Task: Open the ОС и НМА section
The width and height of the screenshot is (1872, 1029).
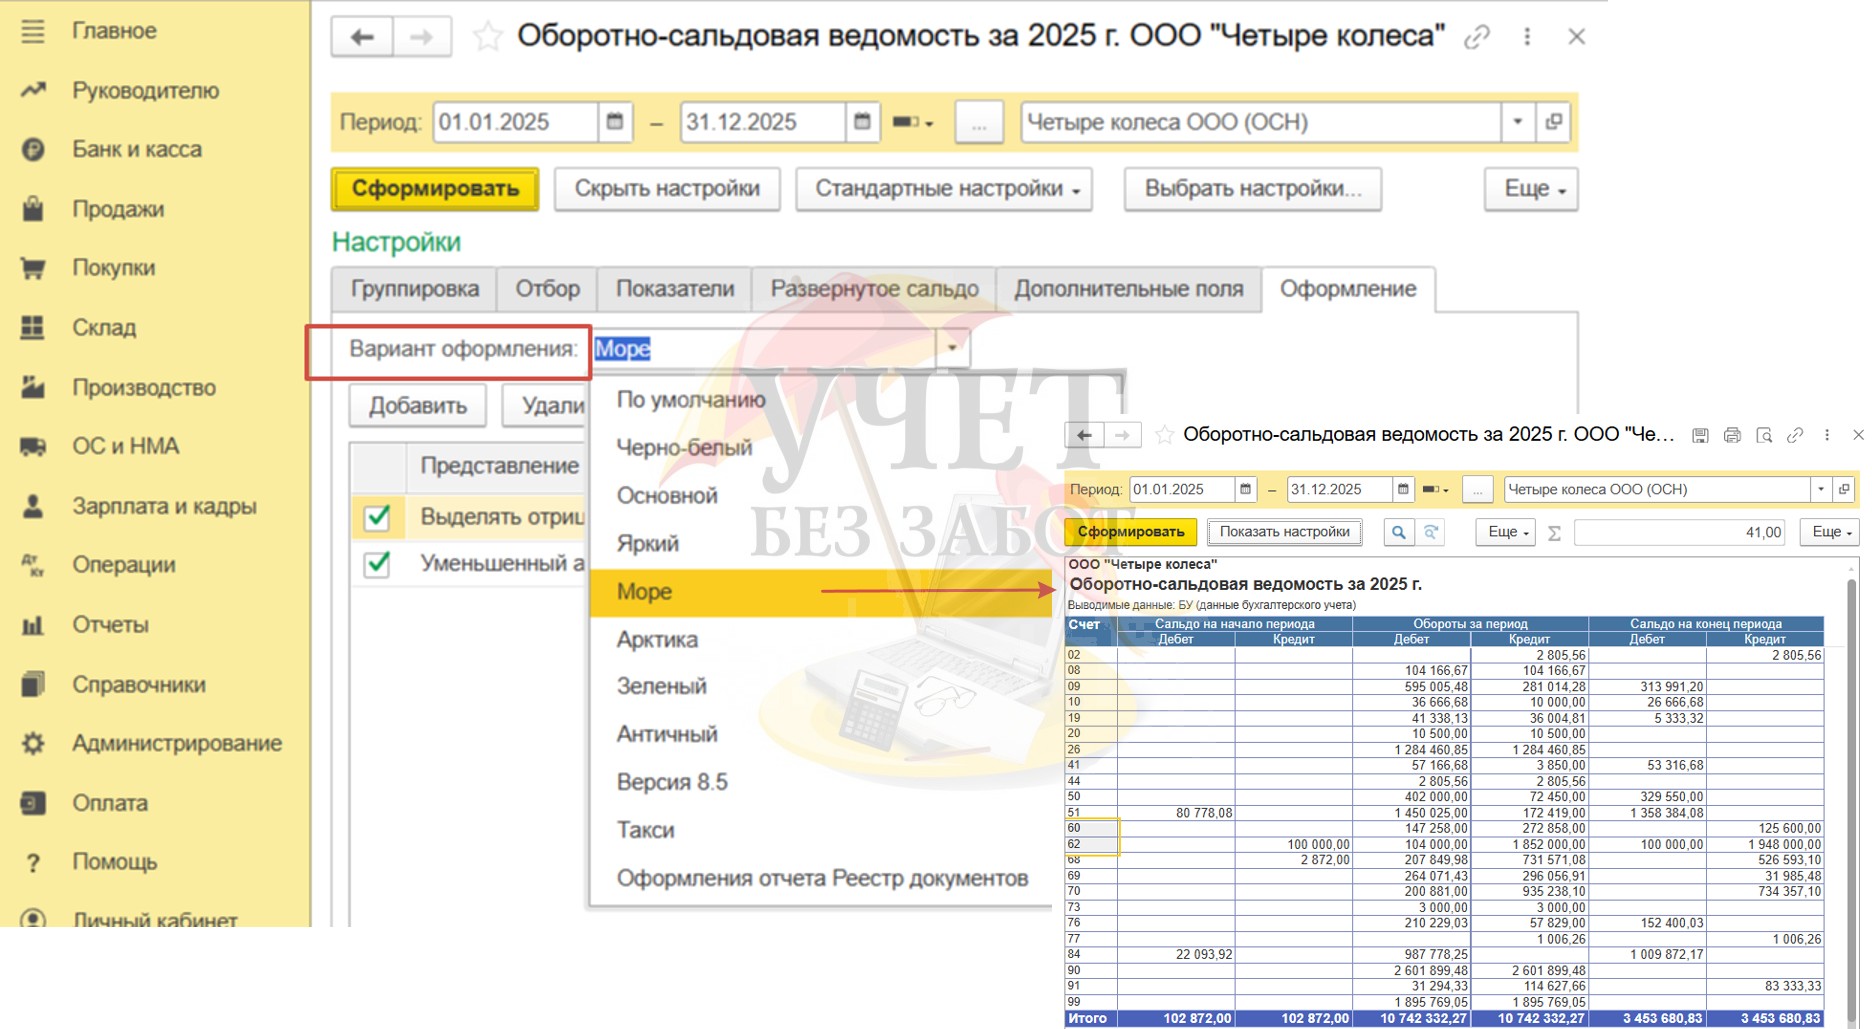Action: (x=125, y=446)
